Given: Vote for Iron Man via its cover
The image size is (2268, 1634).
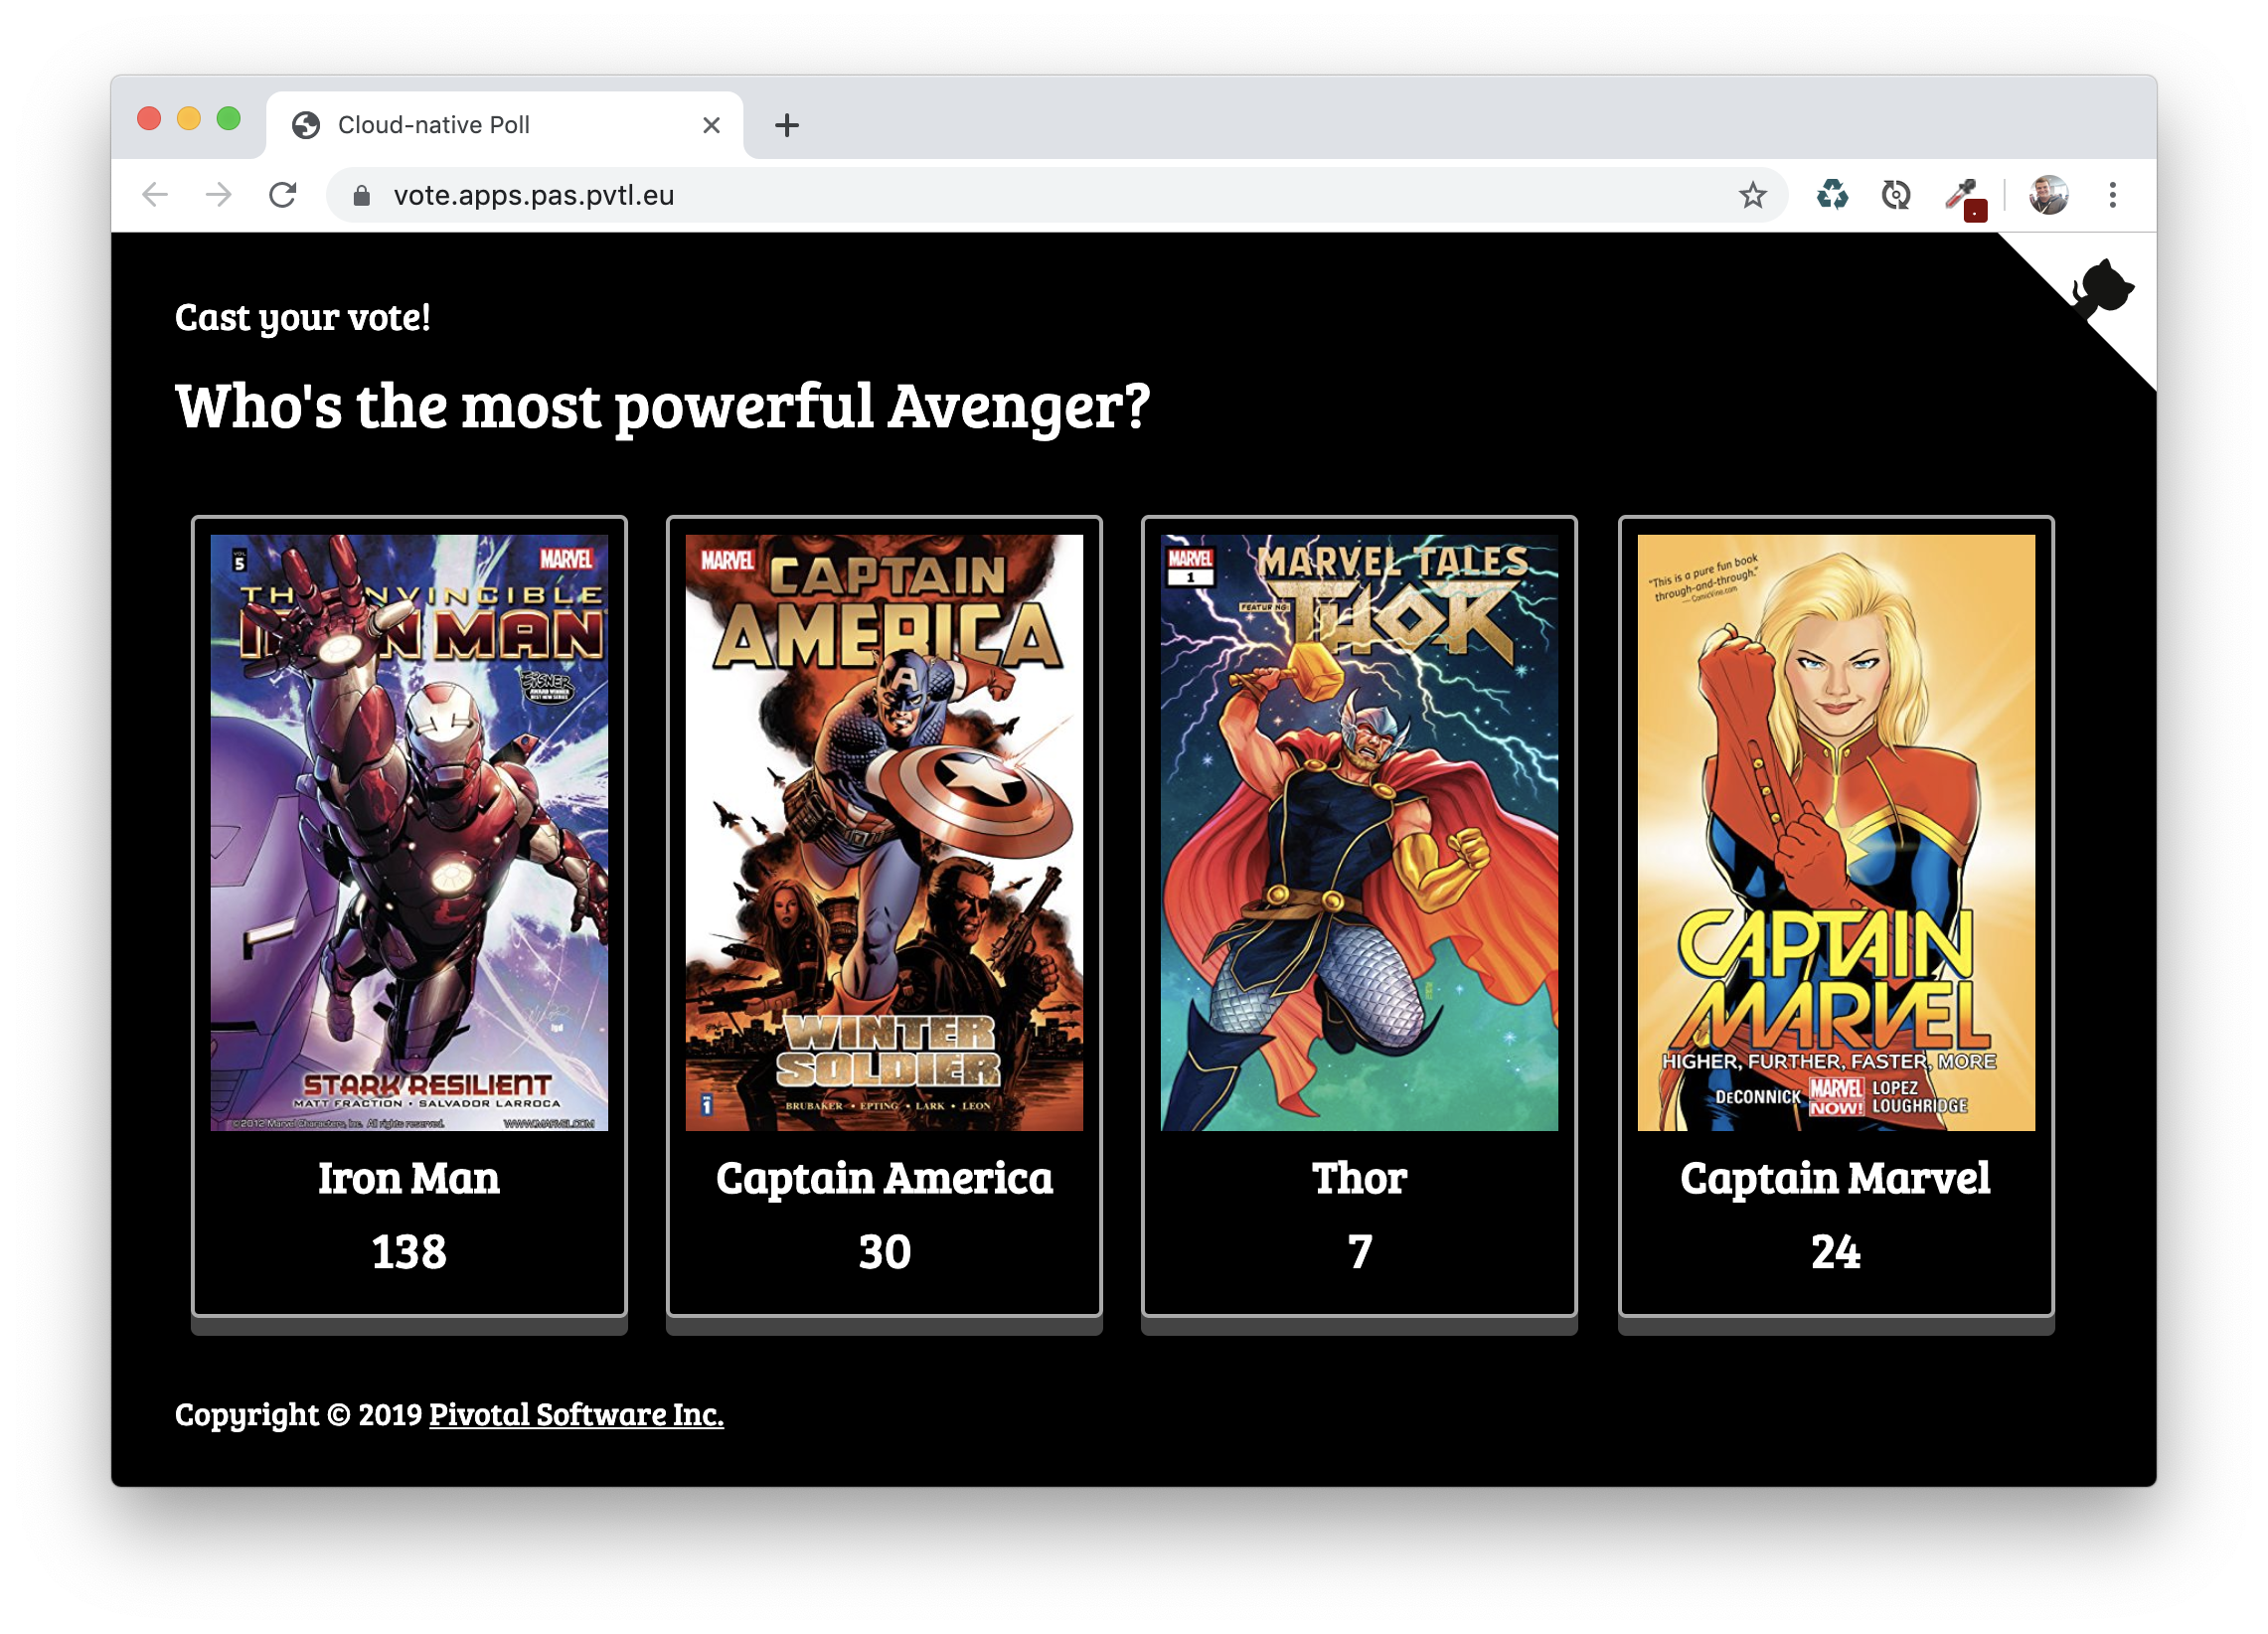Looking at the screenshot, I should [409, 832].
